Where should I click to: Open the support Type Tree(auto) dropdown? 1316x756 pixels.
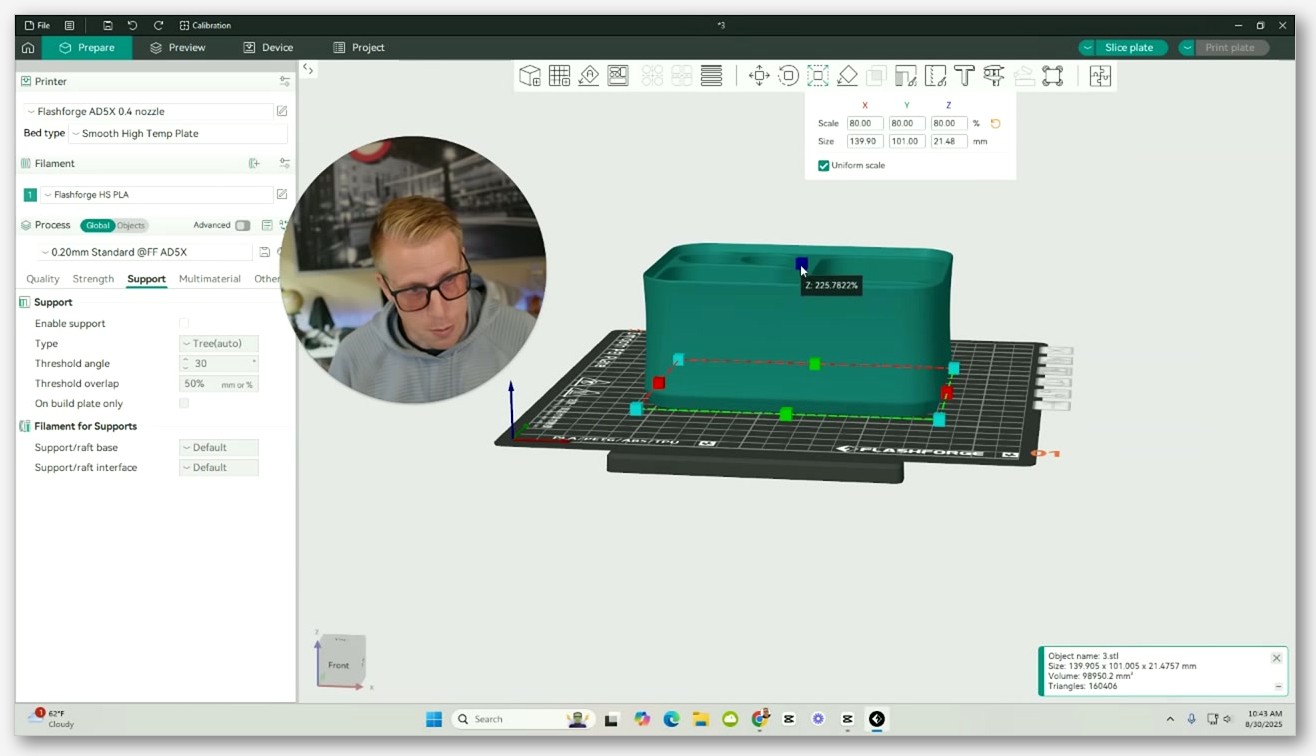(x=219, y=343)
